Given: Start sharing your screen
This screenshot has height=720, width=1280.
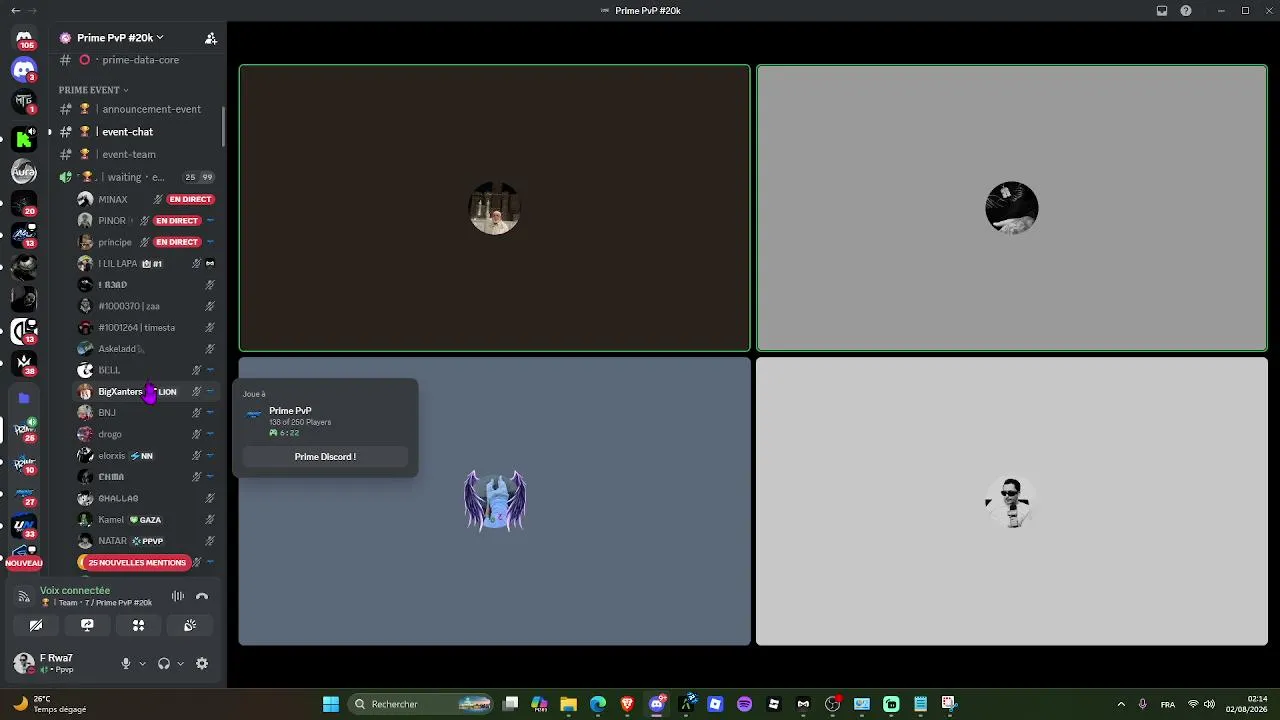Looking at the screenshot, I should click(87, 625).
